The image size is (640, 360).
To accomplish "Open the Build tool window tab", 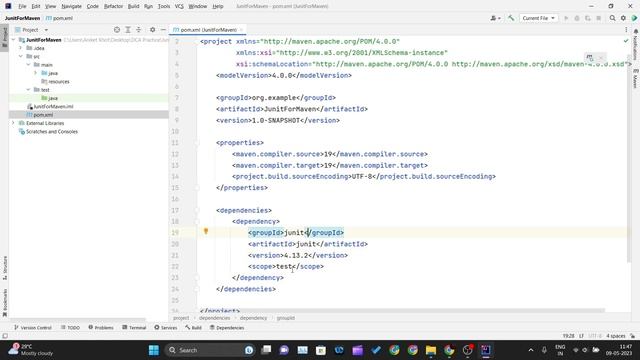I will 193,327.
